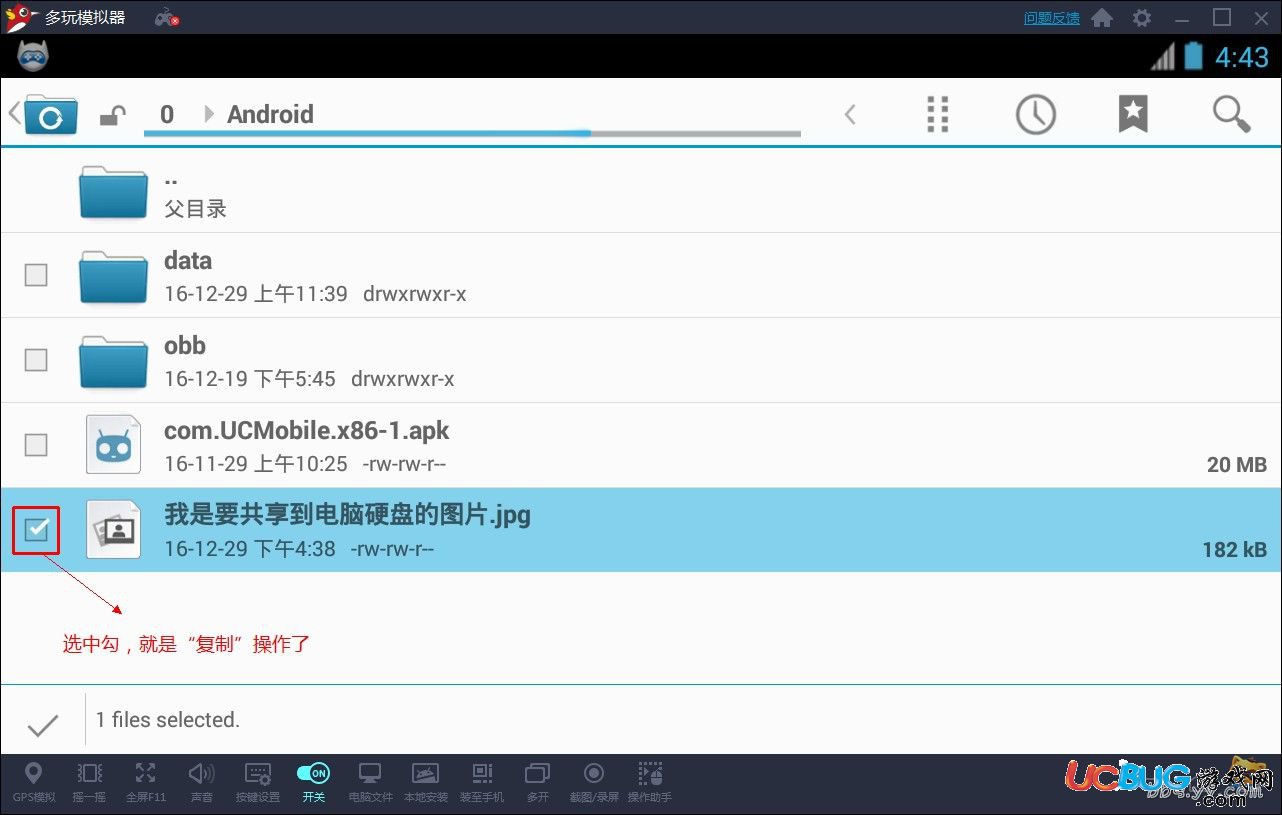Click the data folder date 16-12-29 上午11:39
The image size is (1282, 815).
256,294
